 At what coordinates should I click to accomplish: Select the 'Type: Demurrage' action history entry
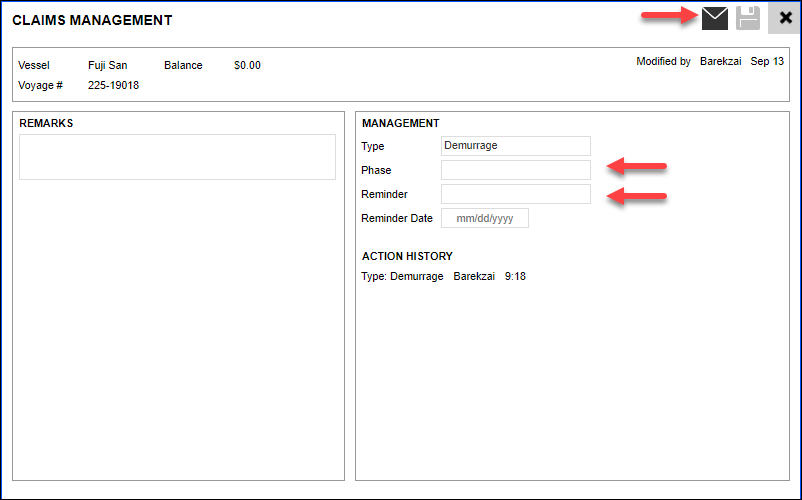click(402, 277)
